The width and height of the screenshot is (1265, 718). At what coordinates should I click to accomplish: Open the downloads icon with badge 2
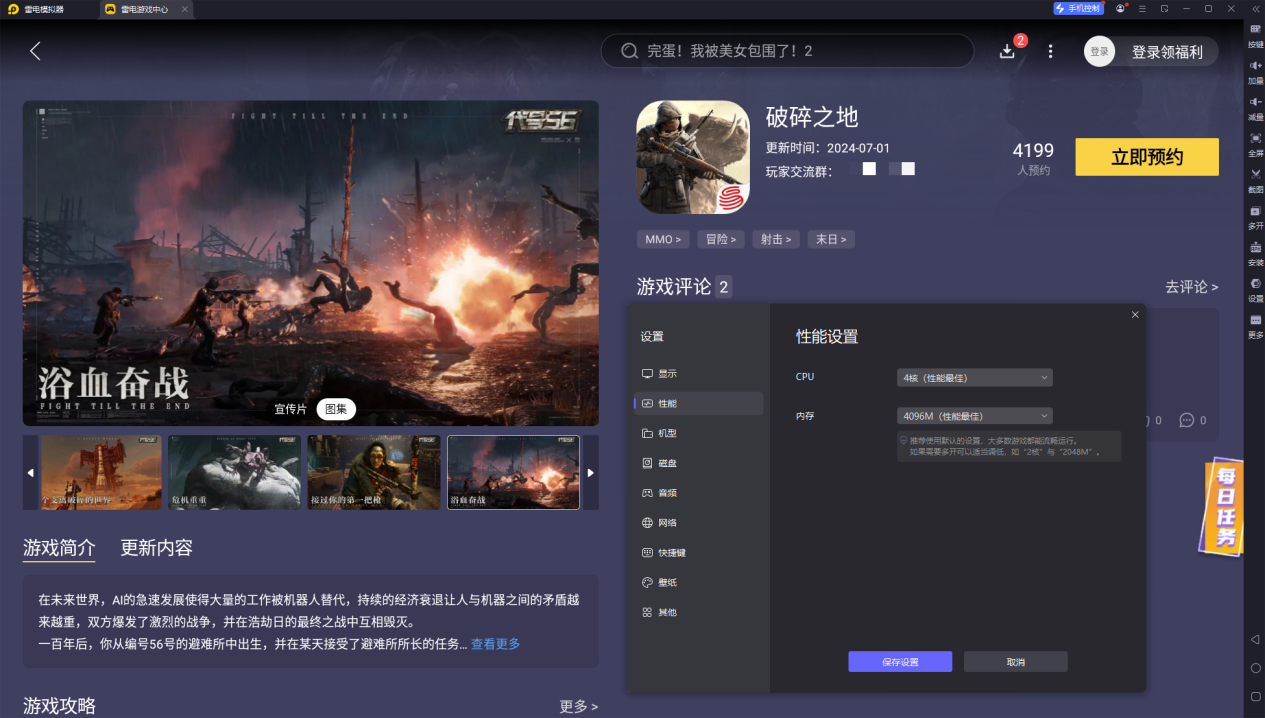tap(1008, 51)
